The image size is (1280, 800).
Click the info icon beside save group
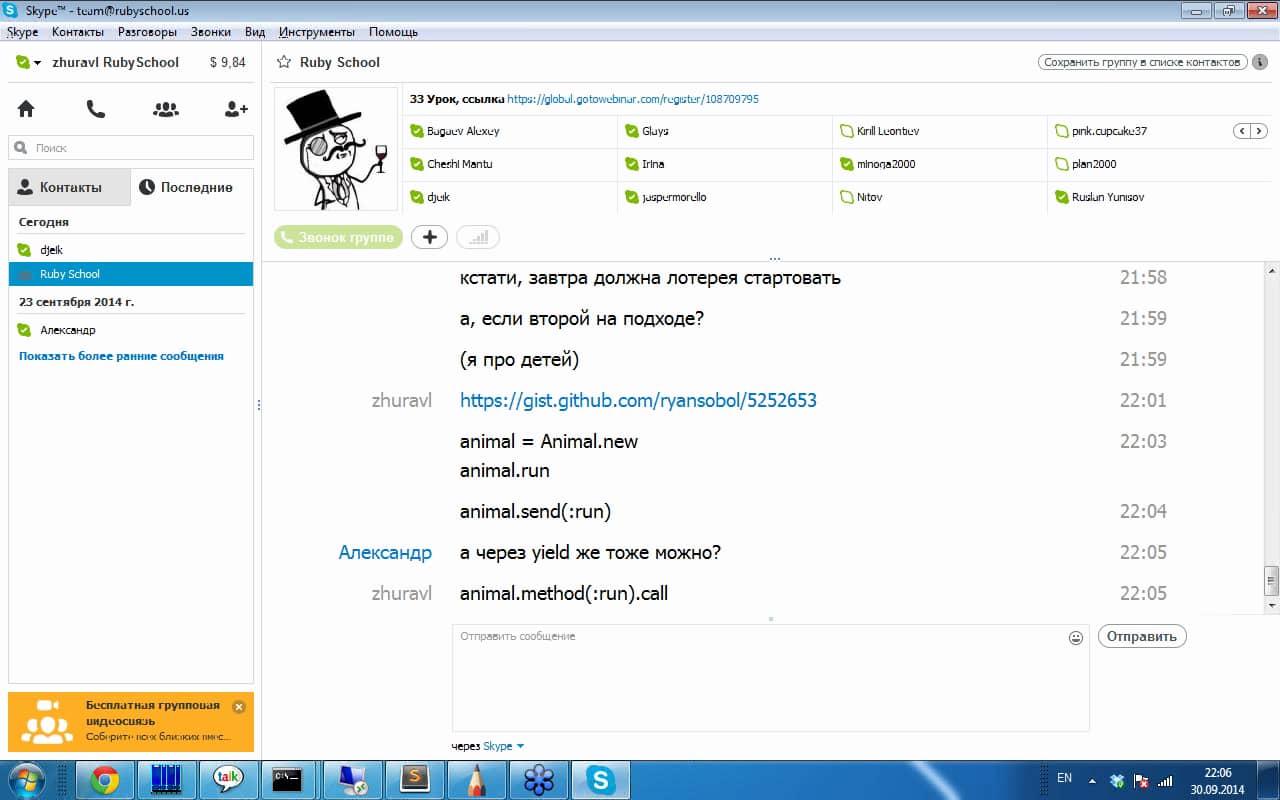point(1259,62)
